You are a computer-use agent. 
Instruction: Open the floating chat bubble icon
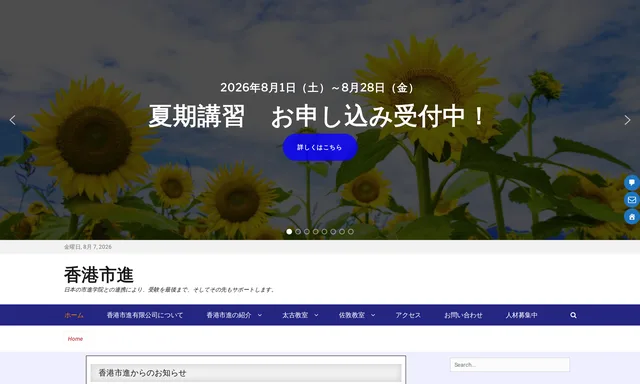click(632, 182)
